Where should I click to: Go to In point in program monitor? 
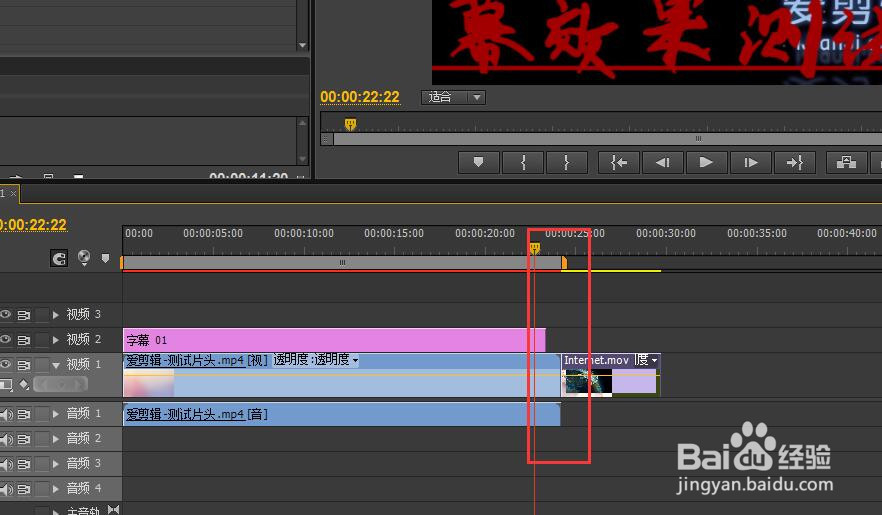(x=618, y=162)
